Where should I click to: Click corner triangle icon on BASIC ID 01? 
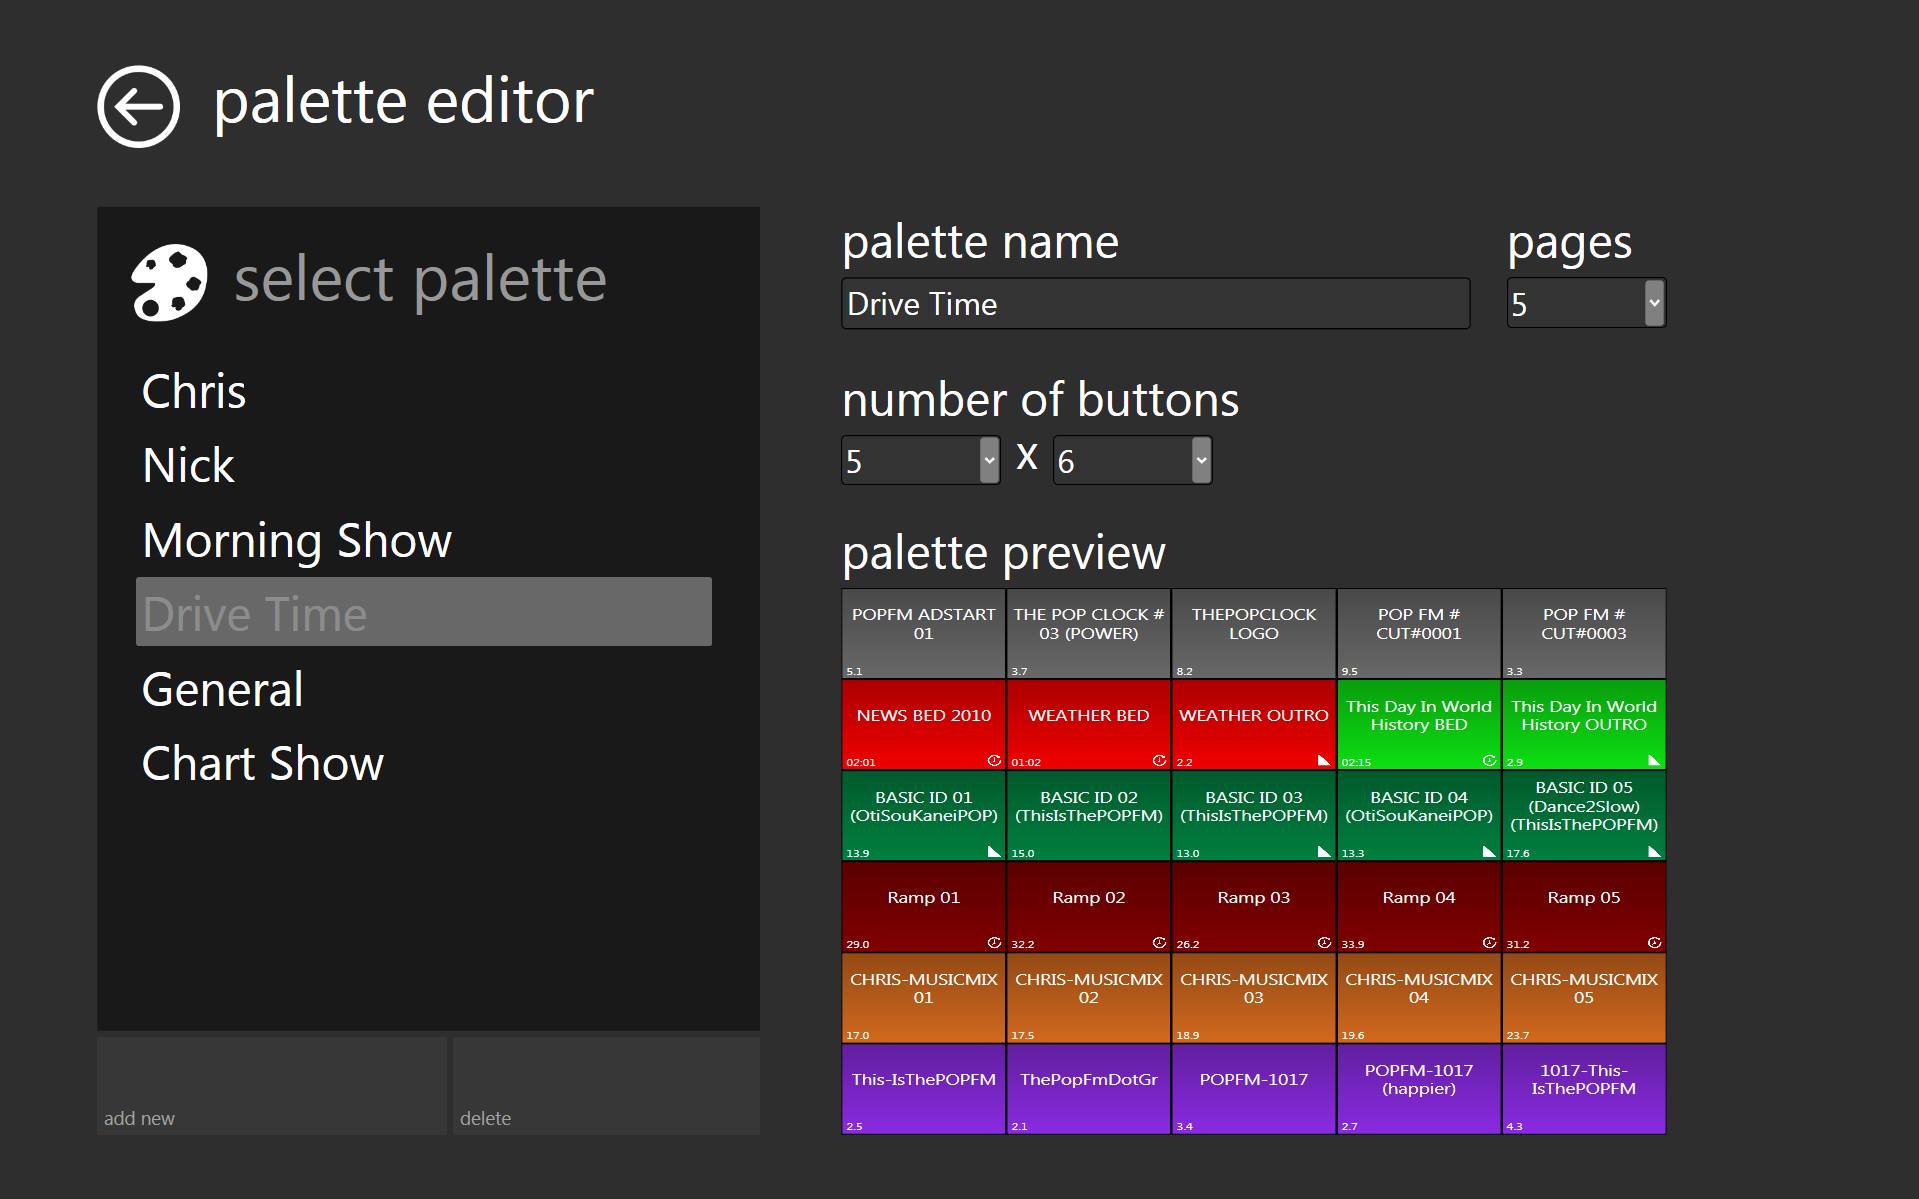994,852
